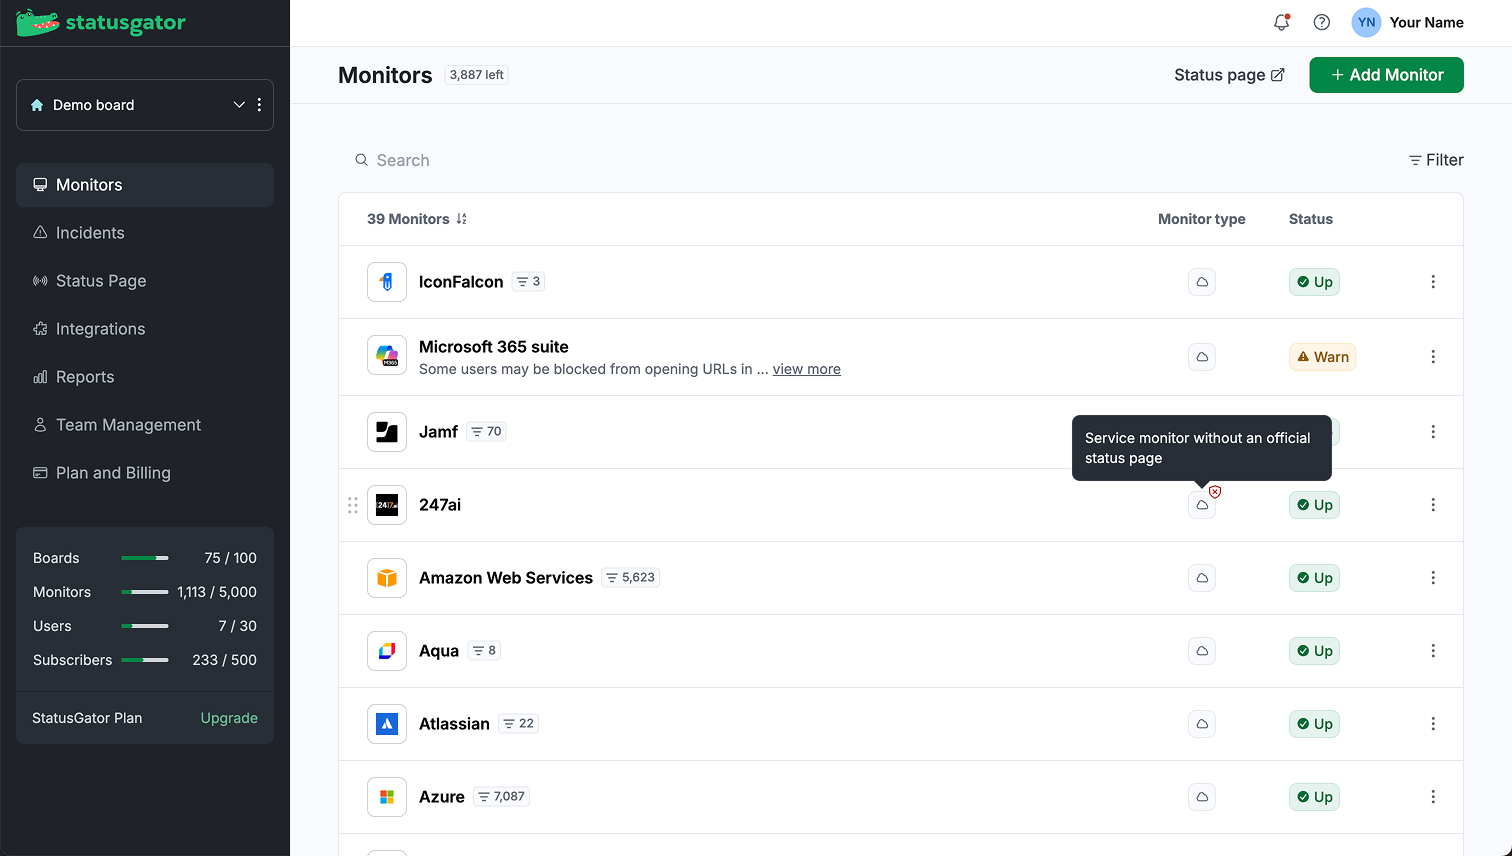Viewport: 1512px width, 856px height.
Task: Open Amazon Web Services row options menu
Action: [1433, 578]
